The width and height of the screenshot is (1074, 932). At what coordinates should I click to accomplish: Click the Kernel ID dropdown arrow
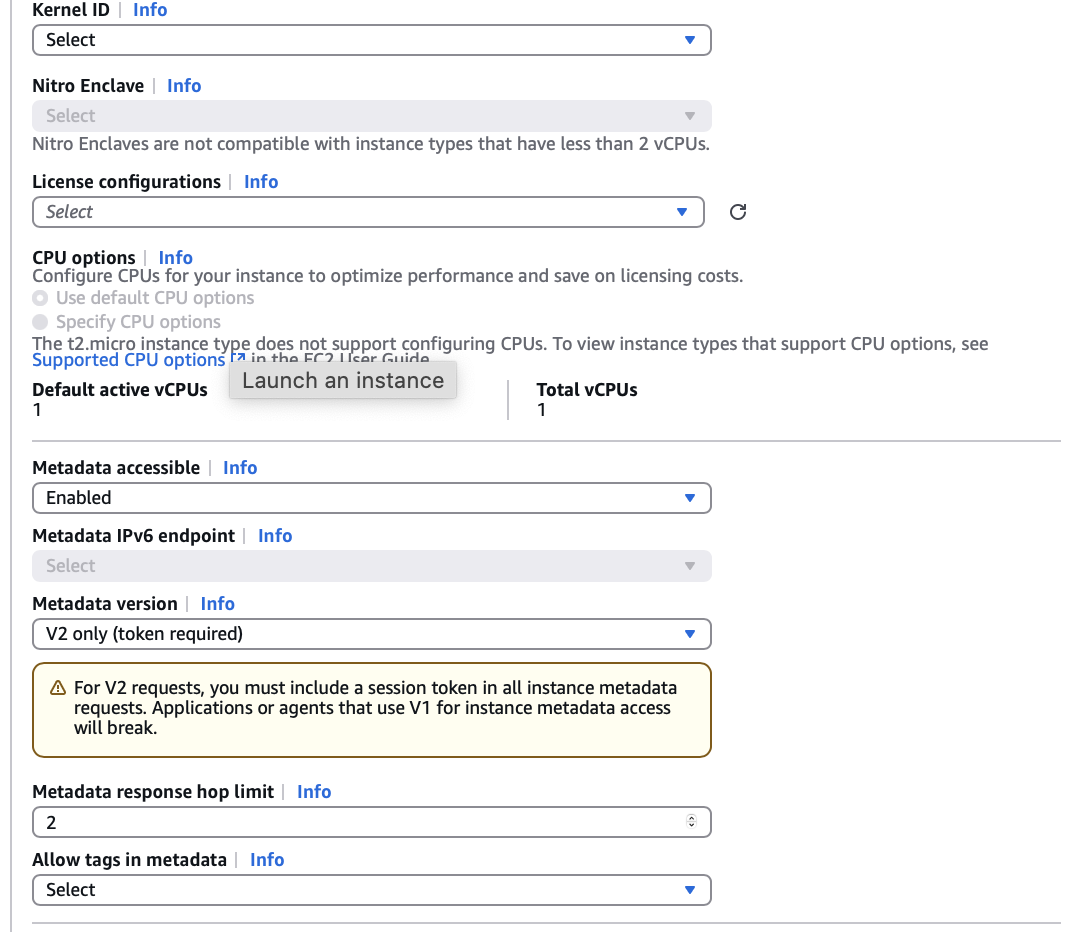click(689, 40)
